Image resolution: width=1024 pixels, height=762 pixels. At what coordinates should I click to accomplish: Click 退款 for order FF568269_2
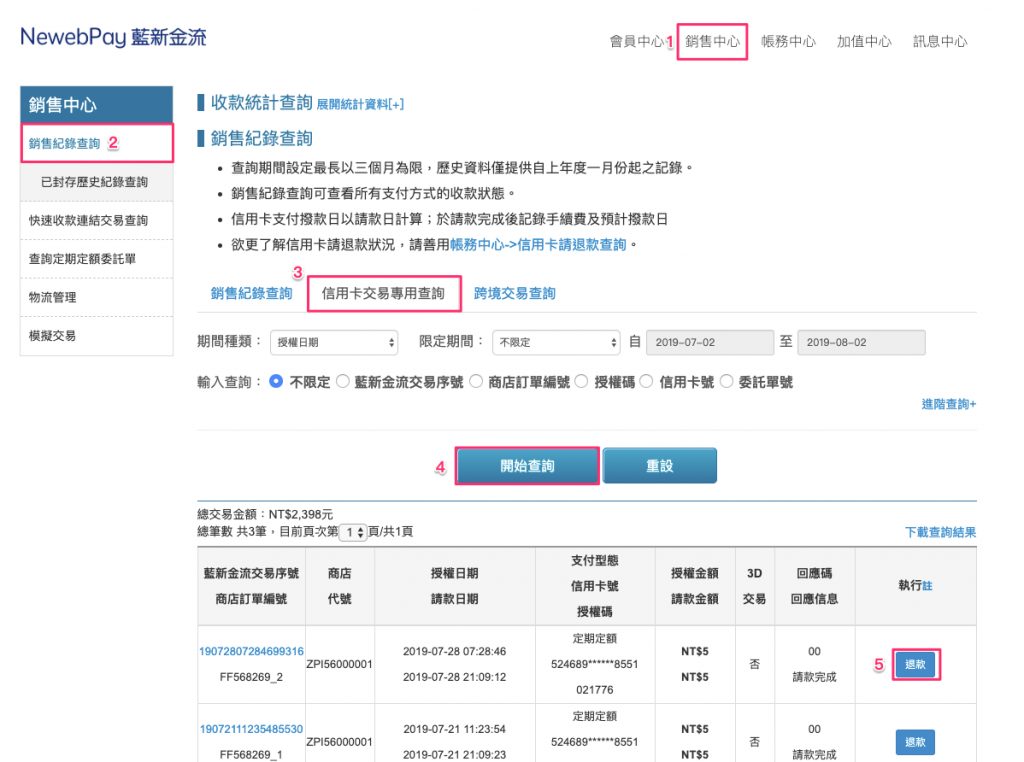(915, 665)
